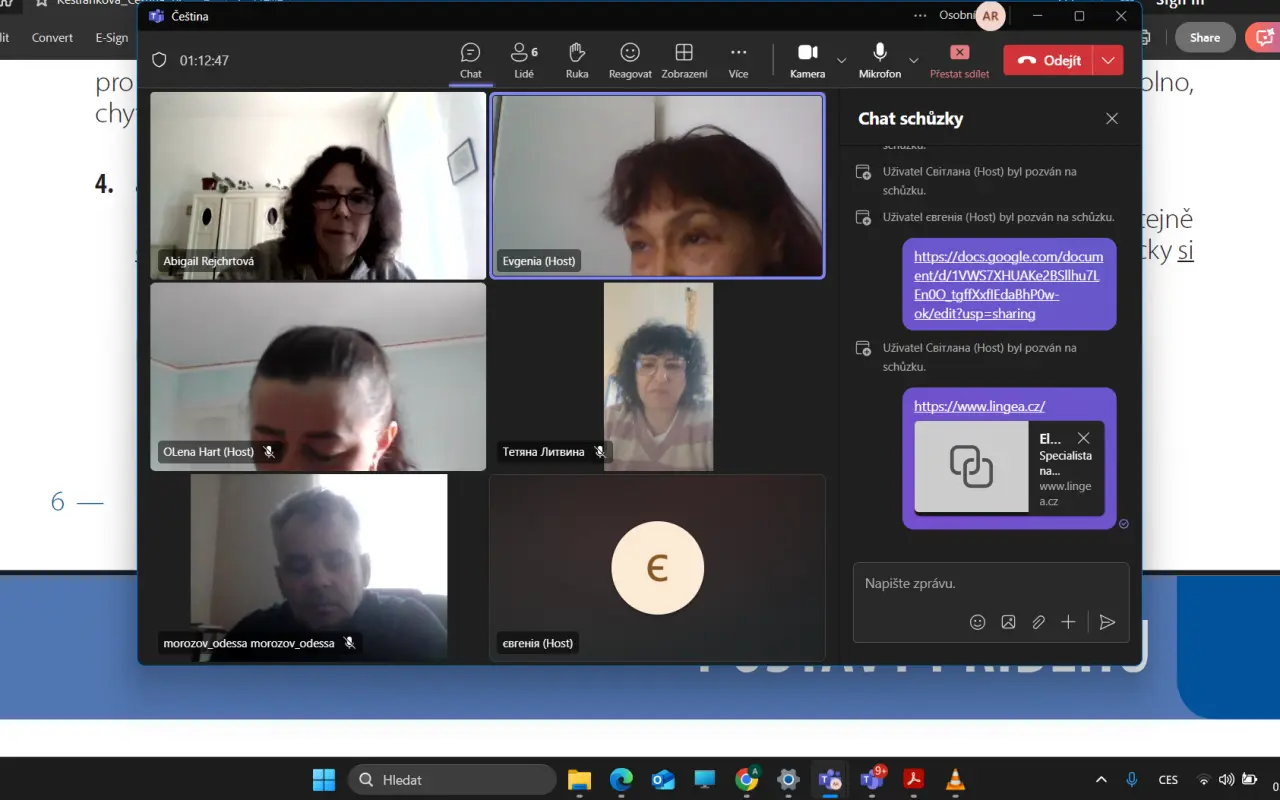Expand the camera options dropdown arrow

click(x=841, y=60)
